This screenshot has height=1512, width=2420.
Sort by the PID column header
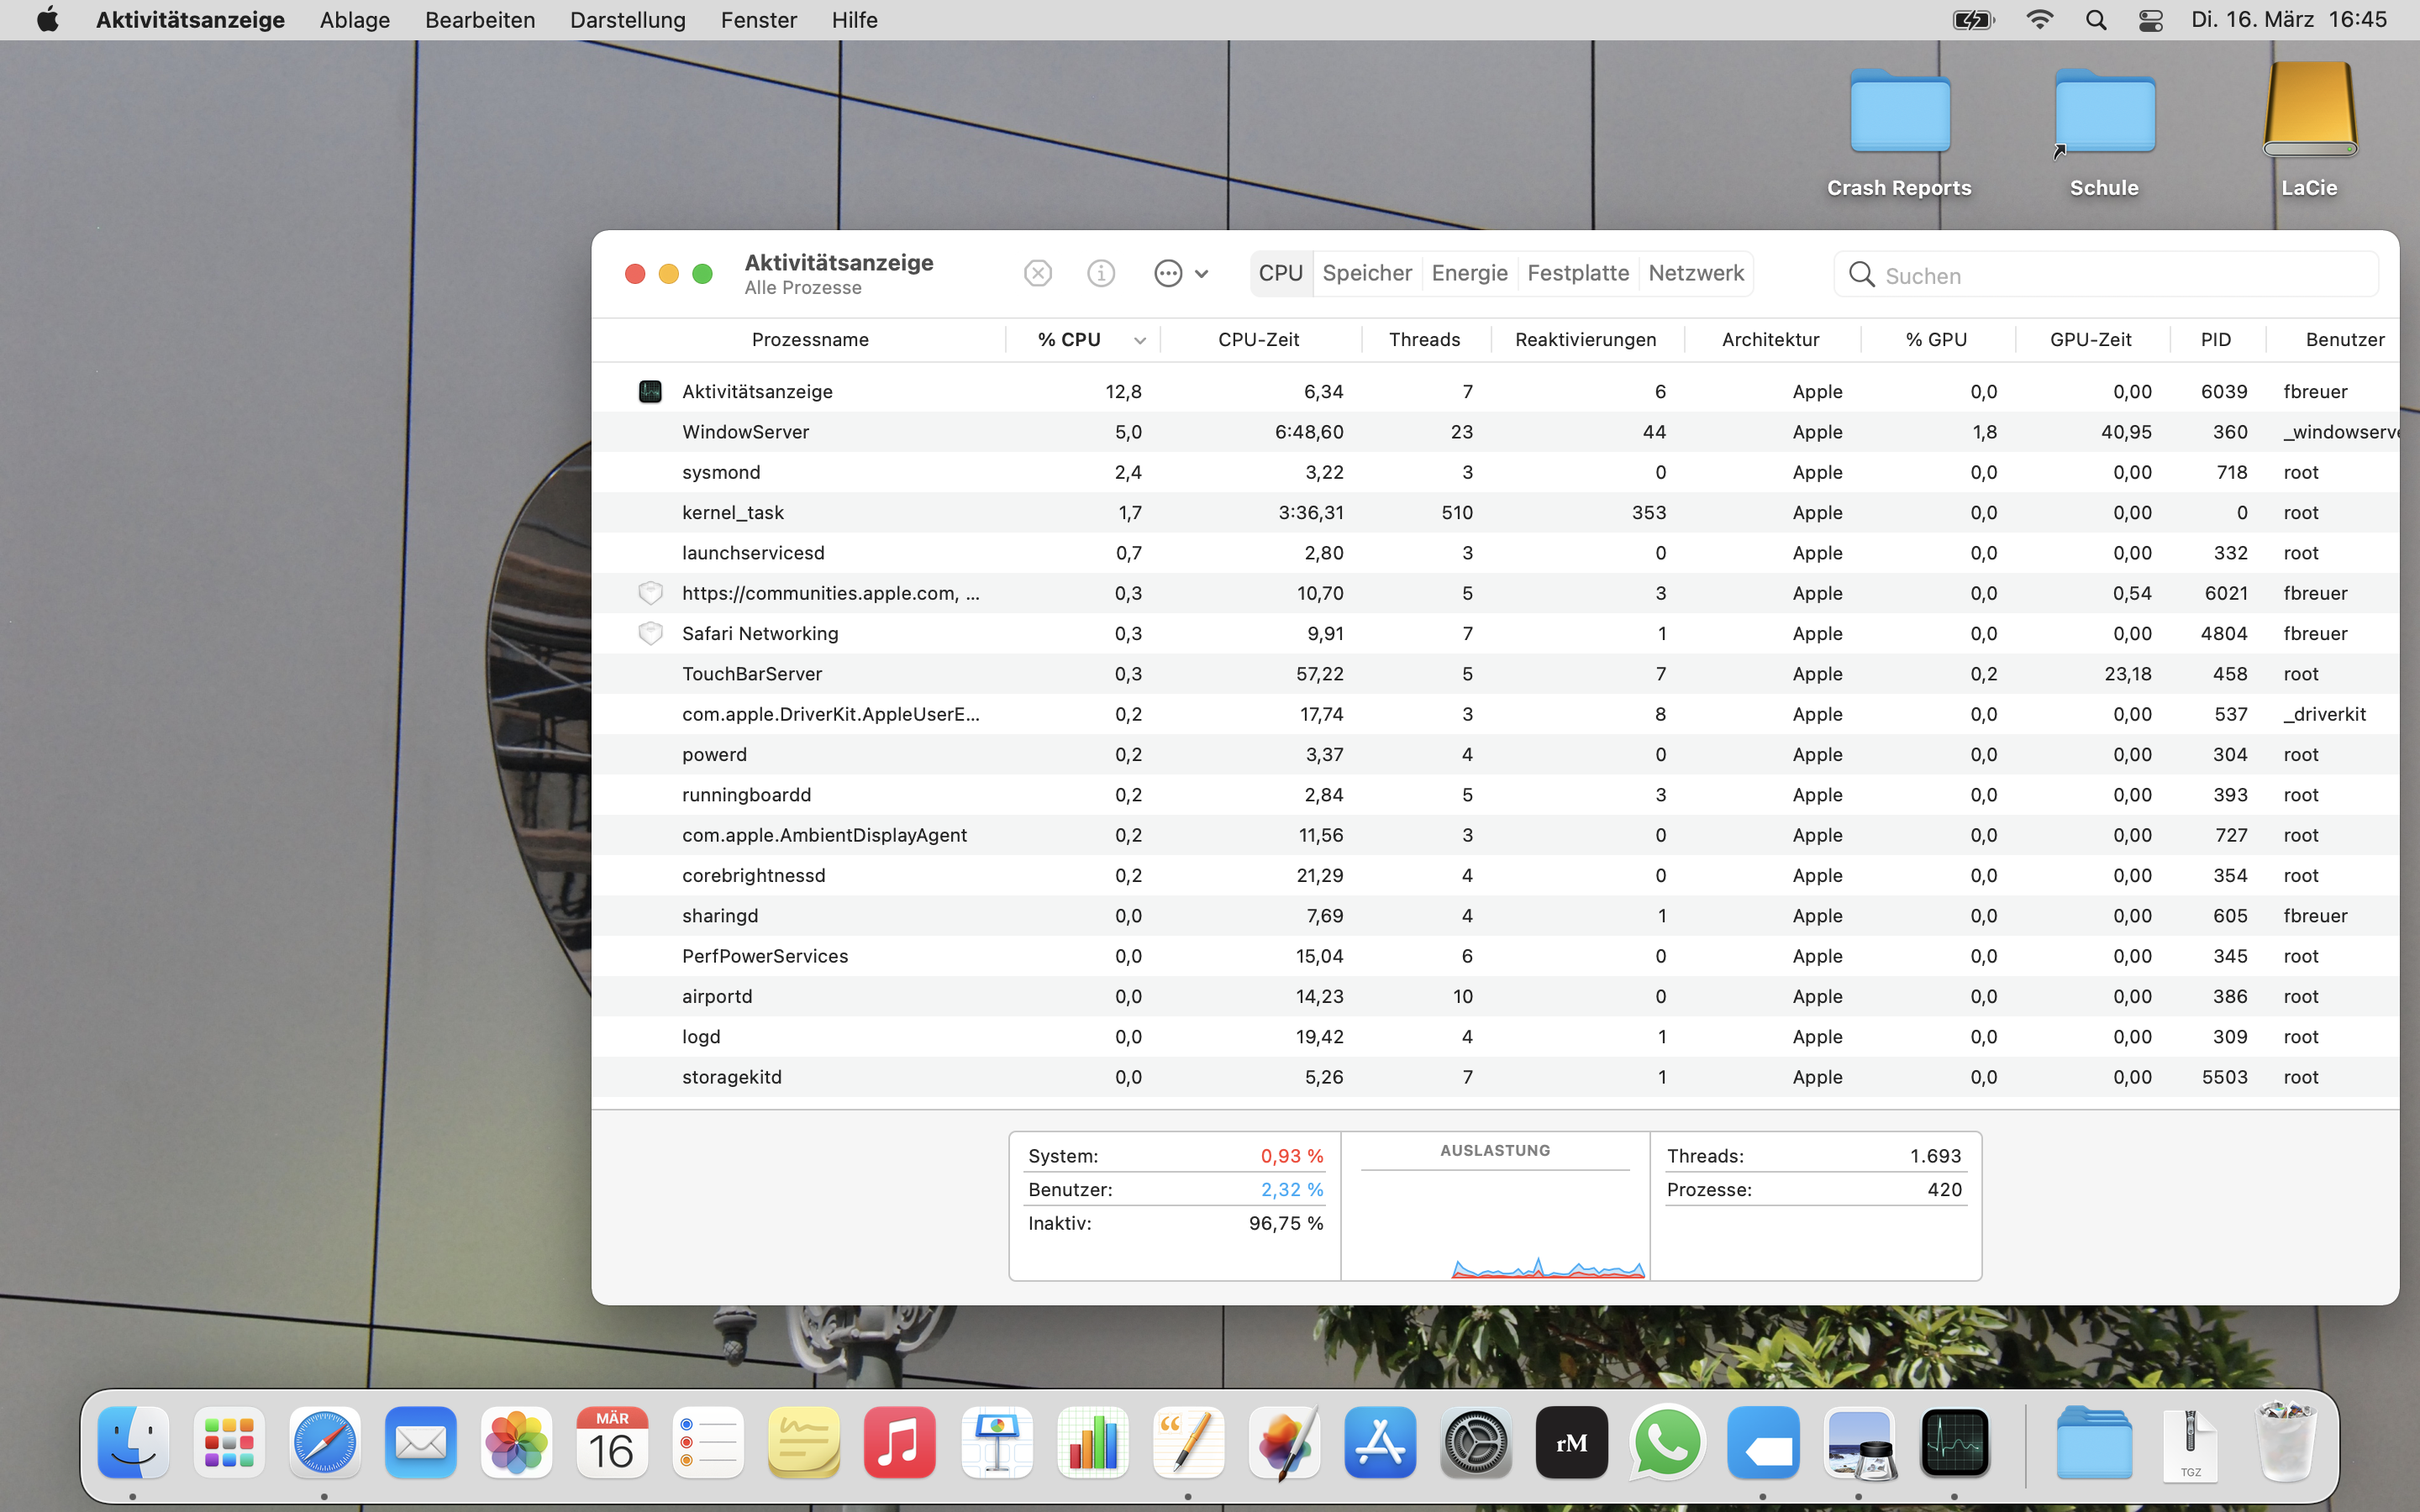(x=2215, y=340)
